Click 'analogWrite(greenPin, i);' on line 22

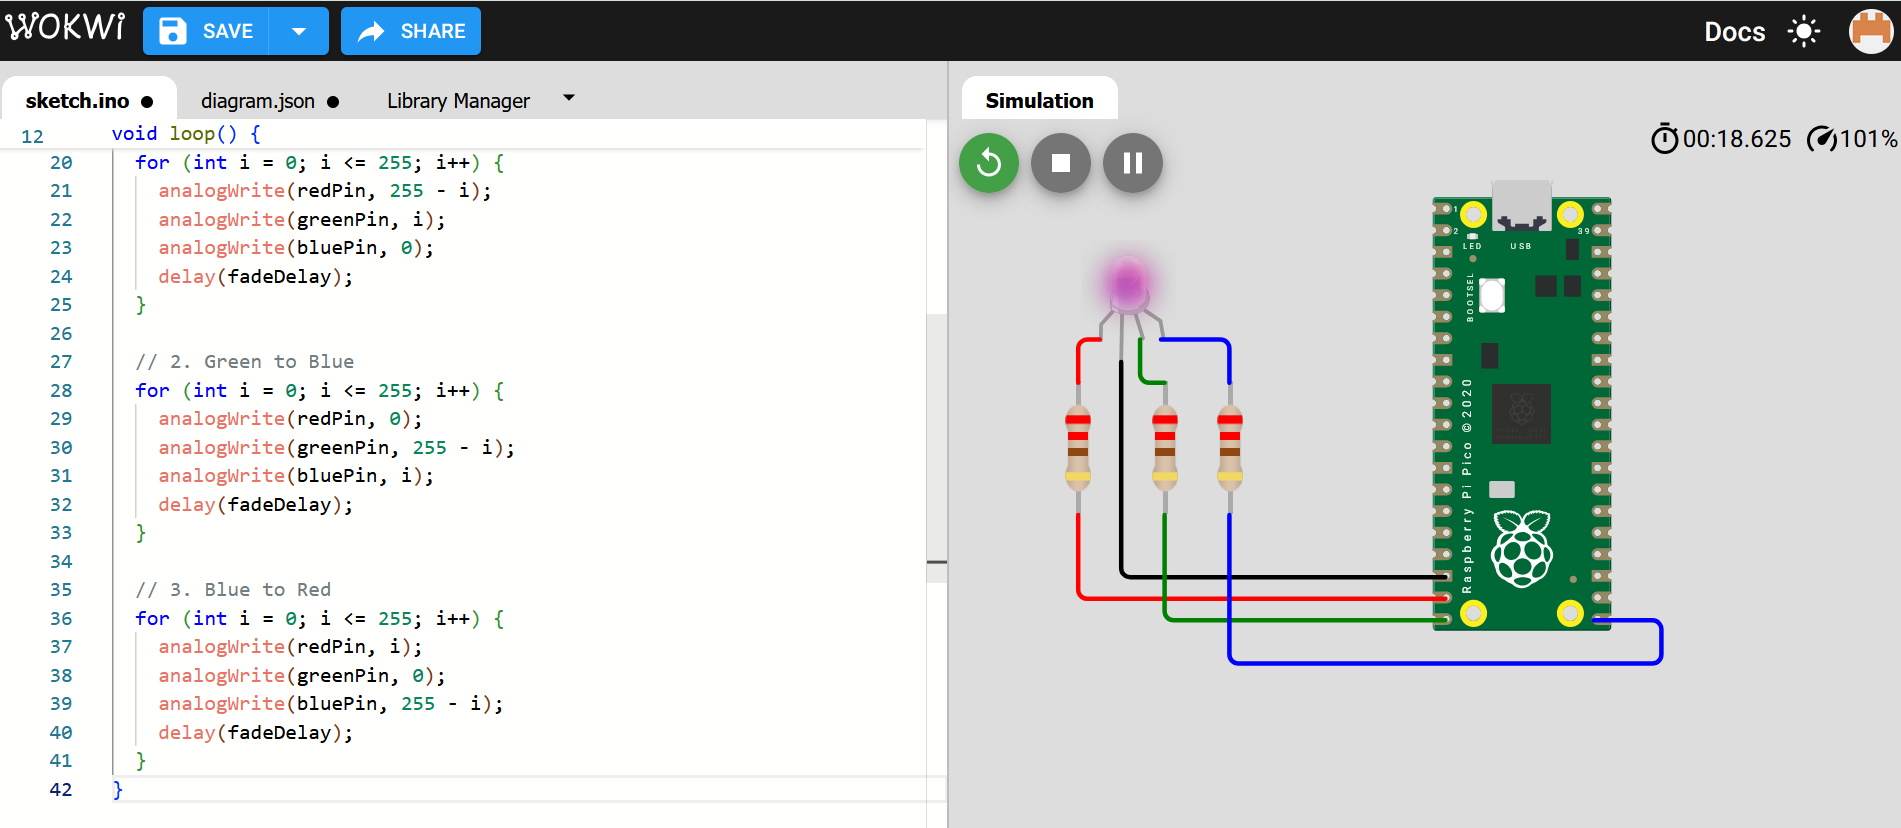click(302, 220)
